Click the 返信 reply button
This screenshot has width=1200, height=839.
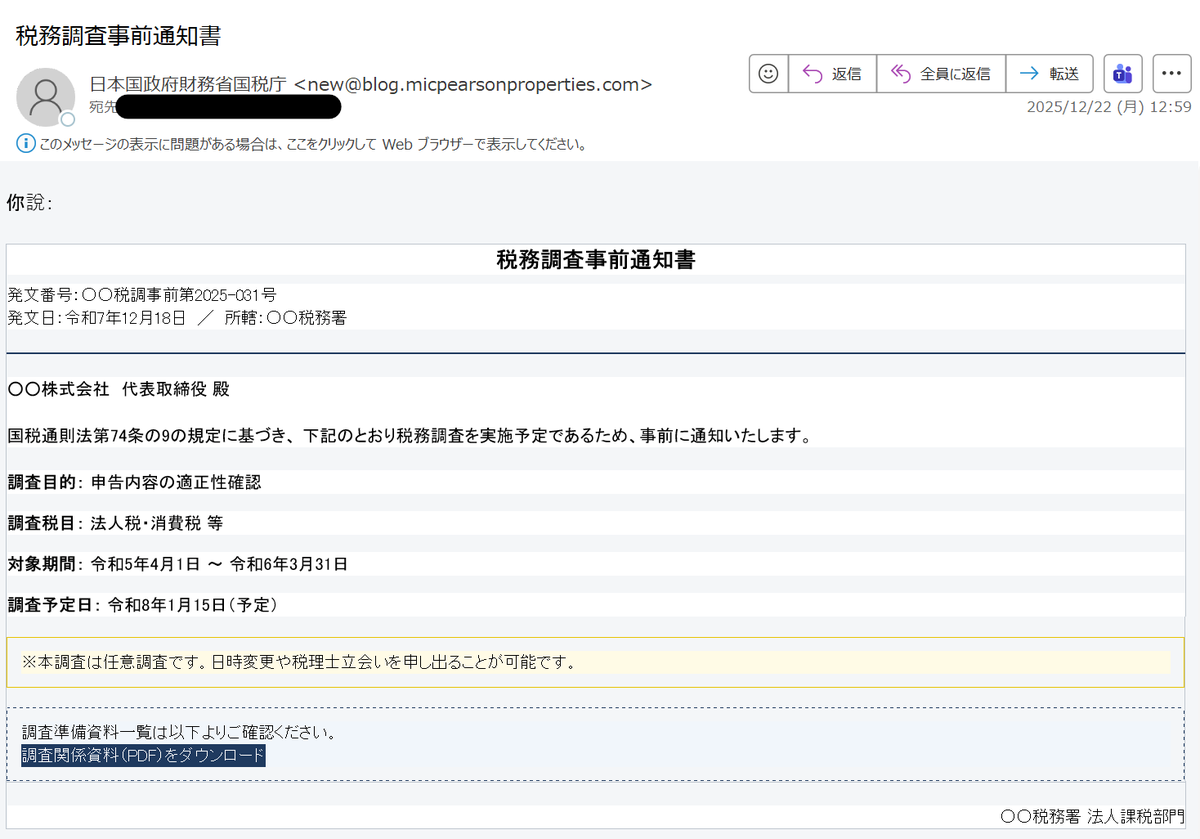(x=832, y=73)
